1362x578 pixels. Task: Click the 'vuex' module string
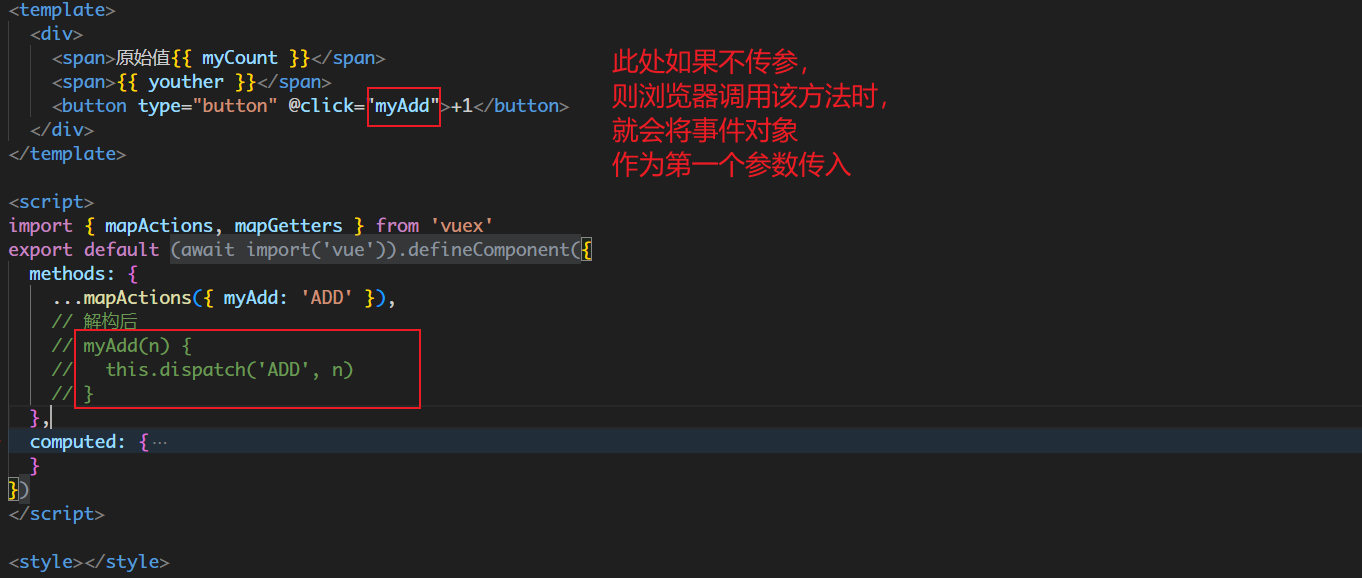pos(463,226)
